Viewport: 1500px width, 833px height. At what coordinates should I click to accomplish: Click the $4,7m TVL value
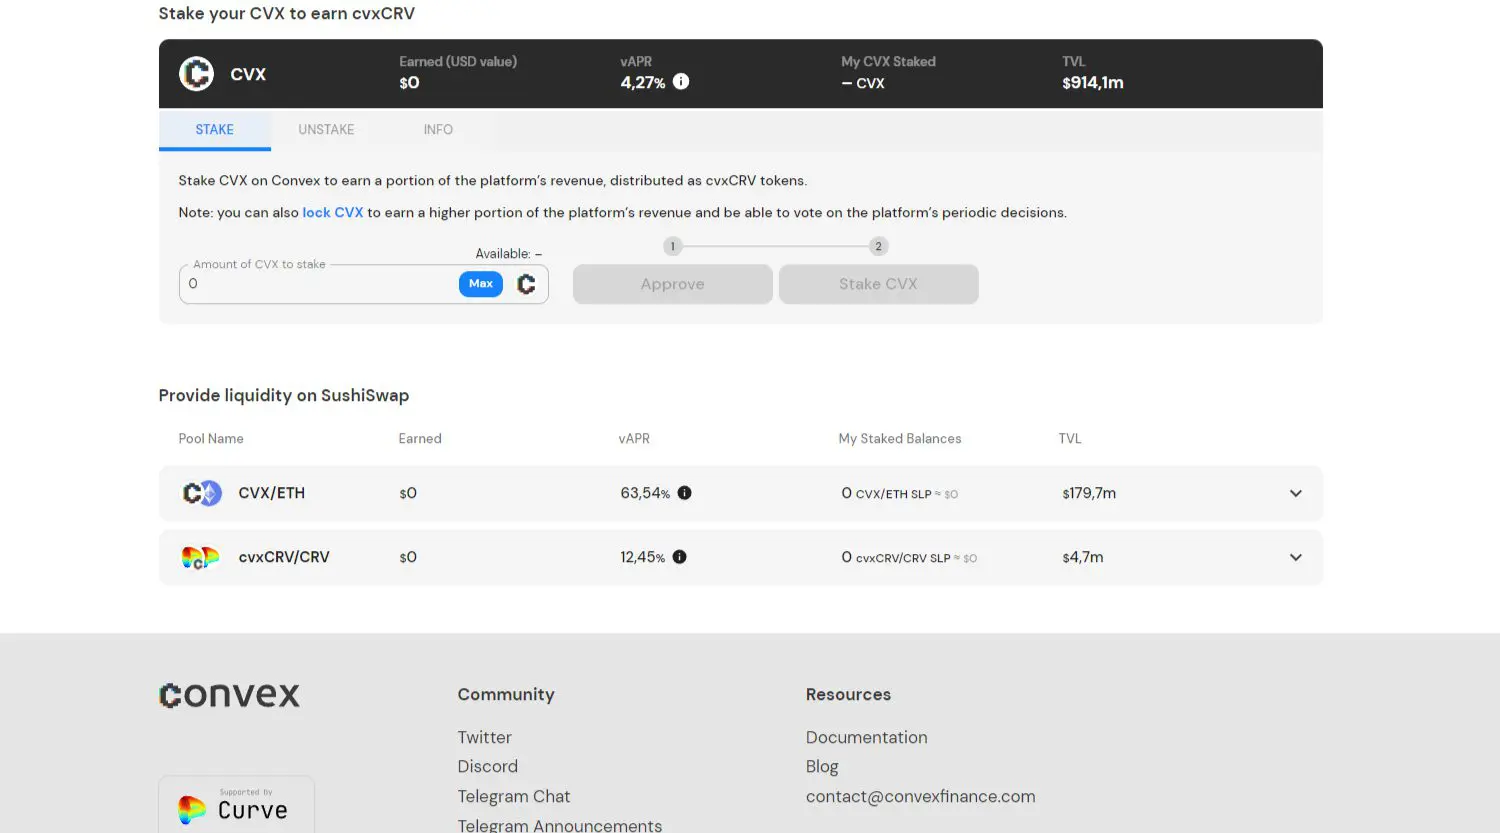point(1083,557)
